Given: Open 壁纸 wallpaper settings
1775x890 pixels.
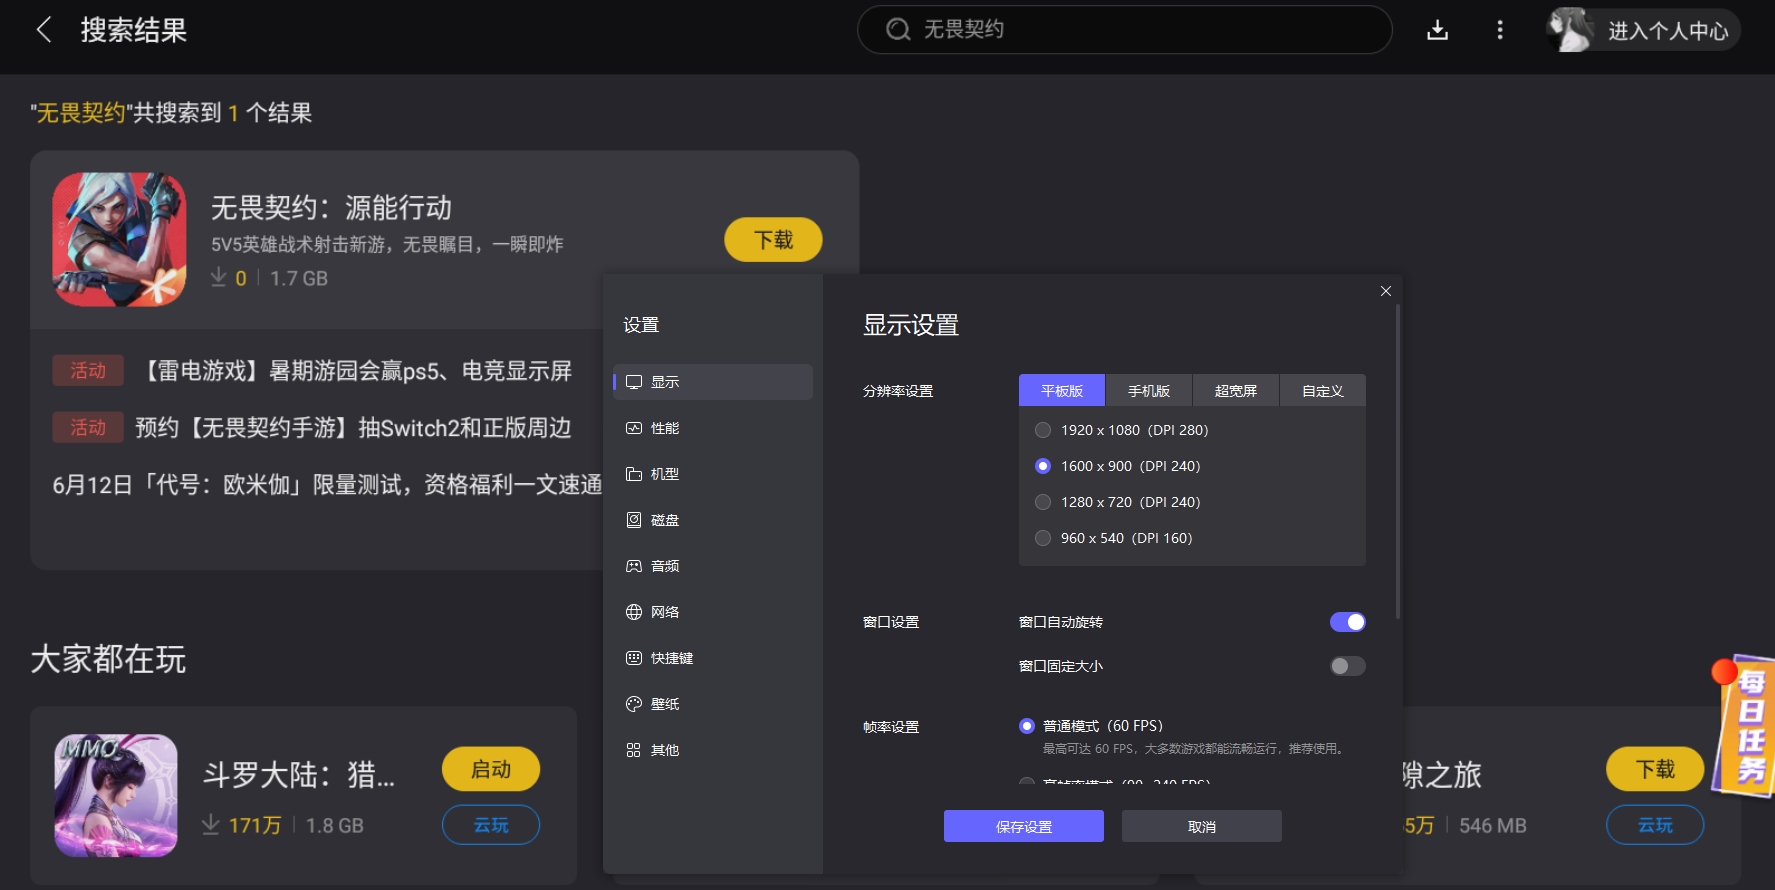Looking at the screenshot, I should click(664, 704).
